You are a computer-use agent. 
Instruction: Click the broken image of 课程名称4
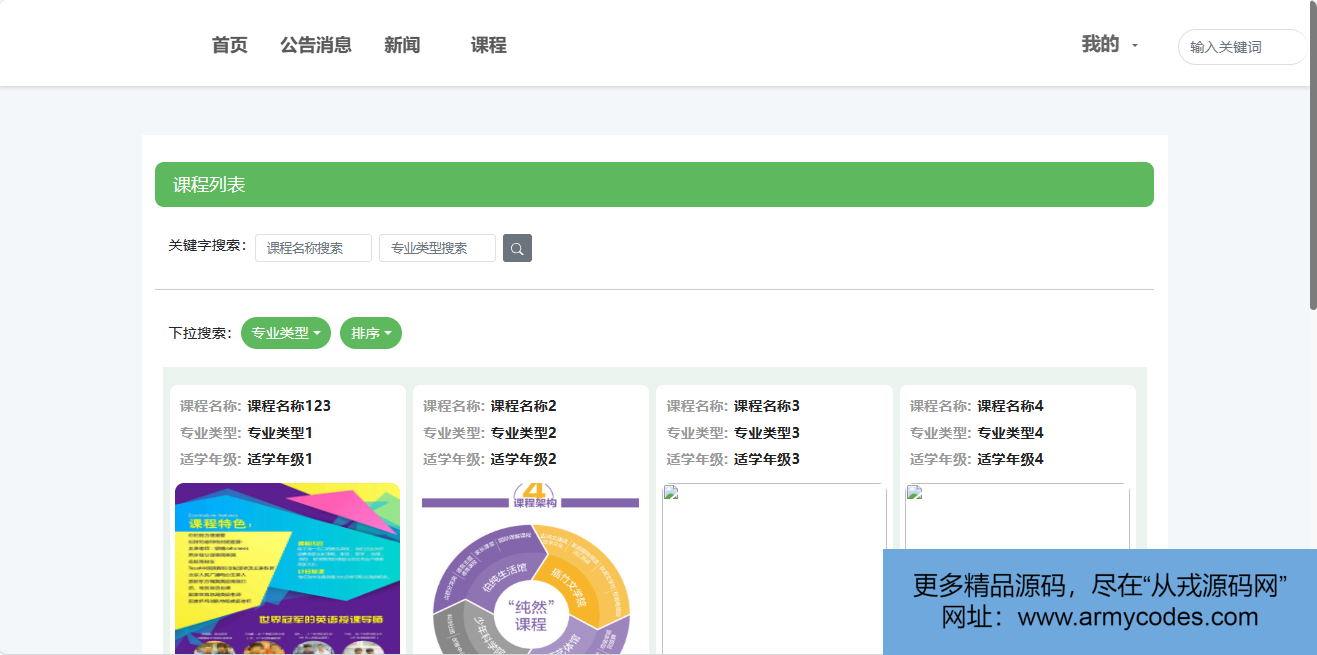pyautogui.click(x=1017, y=515)
